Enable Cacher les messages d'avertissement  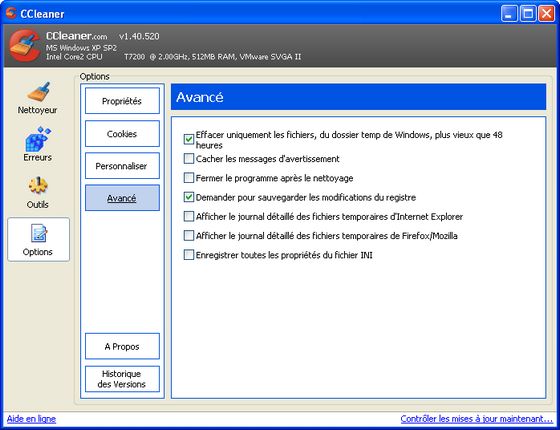tap(189, 159)
